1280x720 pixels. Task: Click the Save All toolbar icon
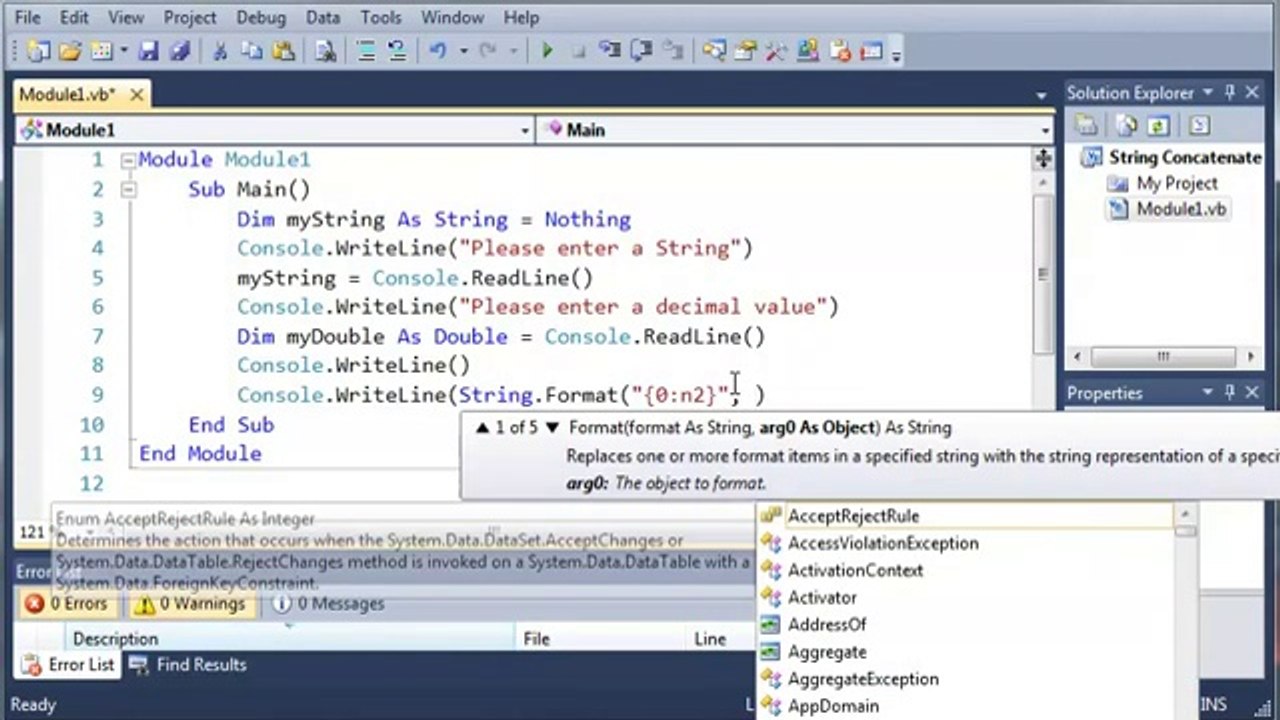point(178,51)
